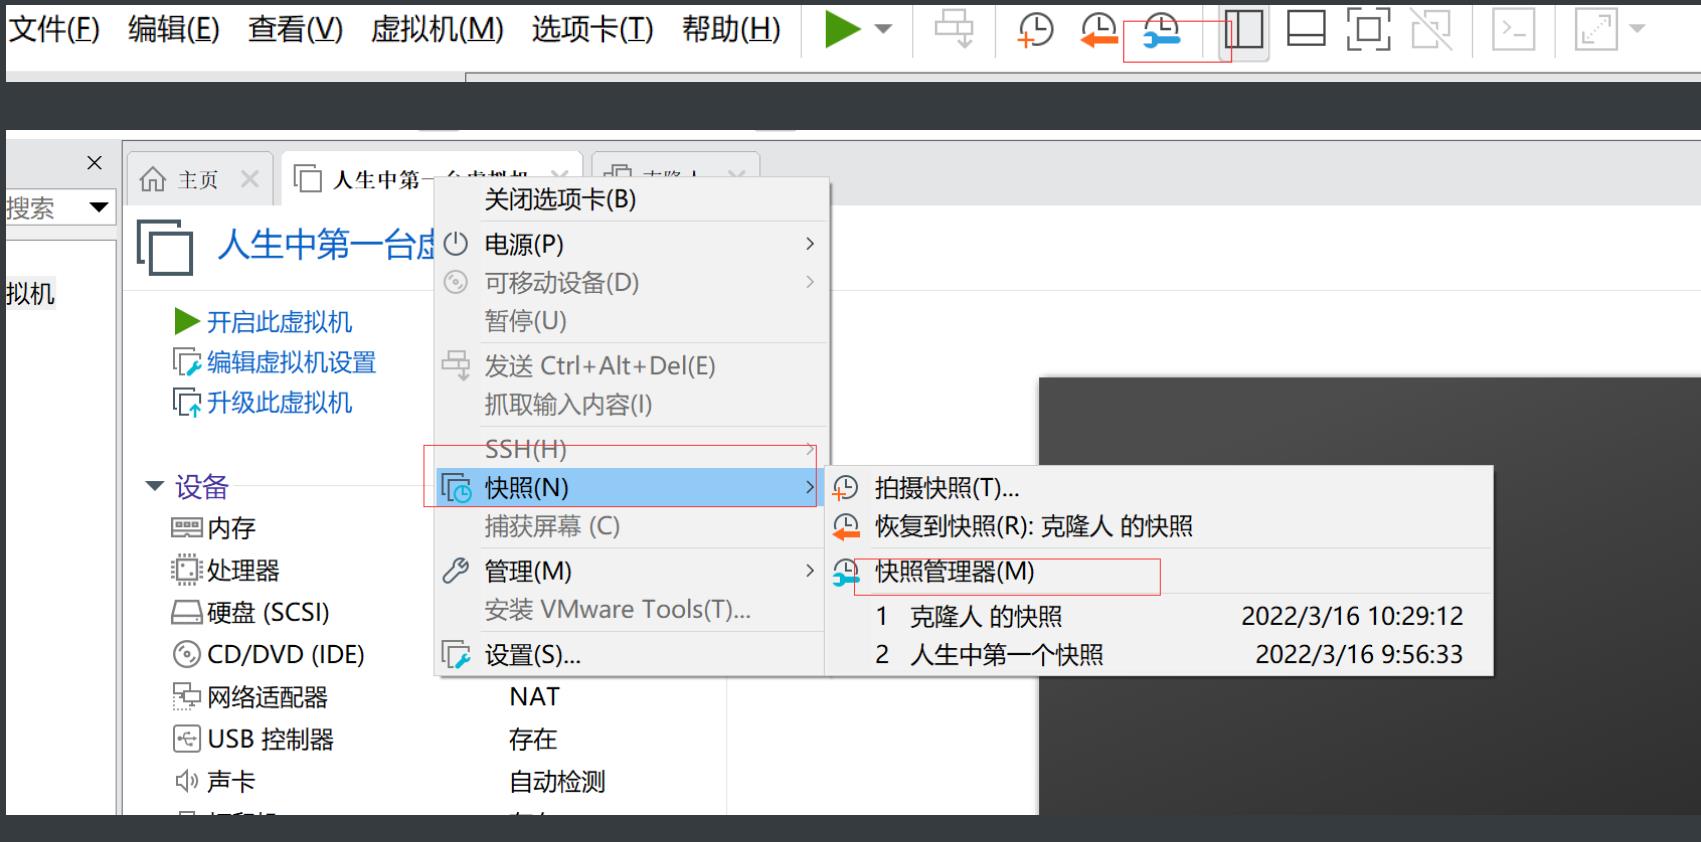Screen dimensions: 1701x842
Task: Choose 恢复到快照(R): 克隆人 的快照
Action: pos(1158,527)
